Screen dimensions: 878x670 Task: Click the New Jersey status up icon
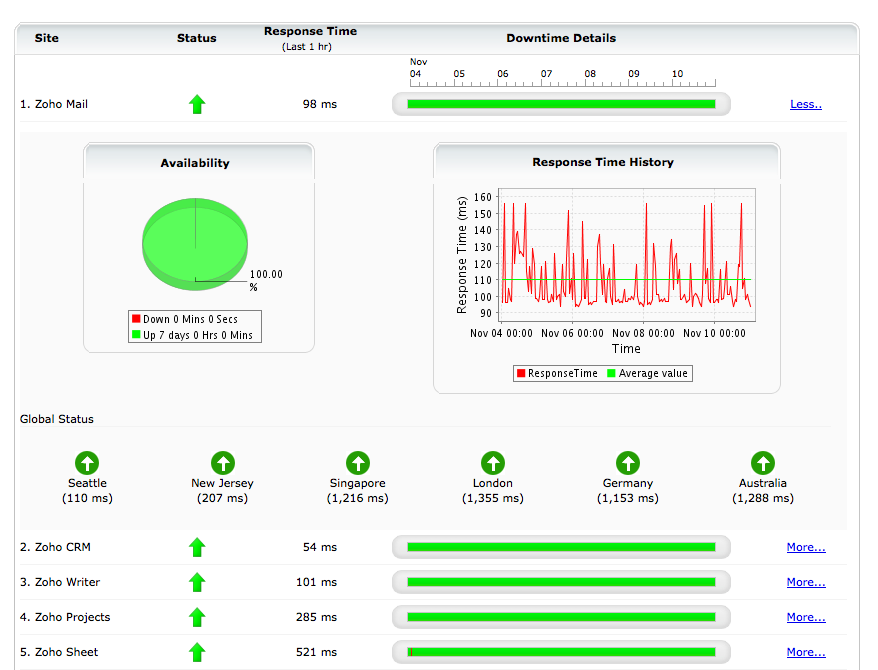(222, 463)
